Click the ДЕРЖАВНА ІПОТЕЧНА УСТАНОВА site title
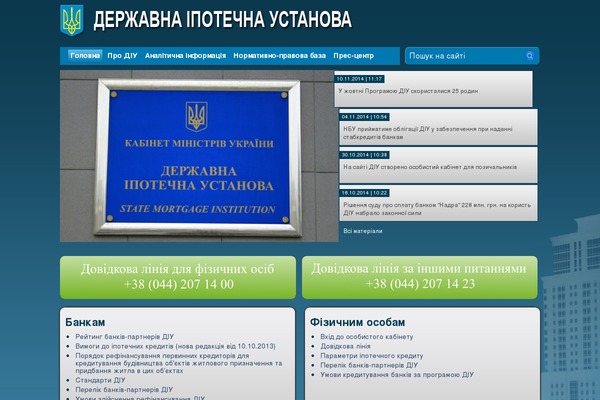The image size is (600, 400). tap(222, 20)
